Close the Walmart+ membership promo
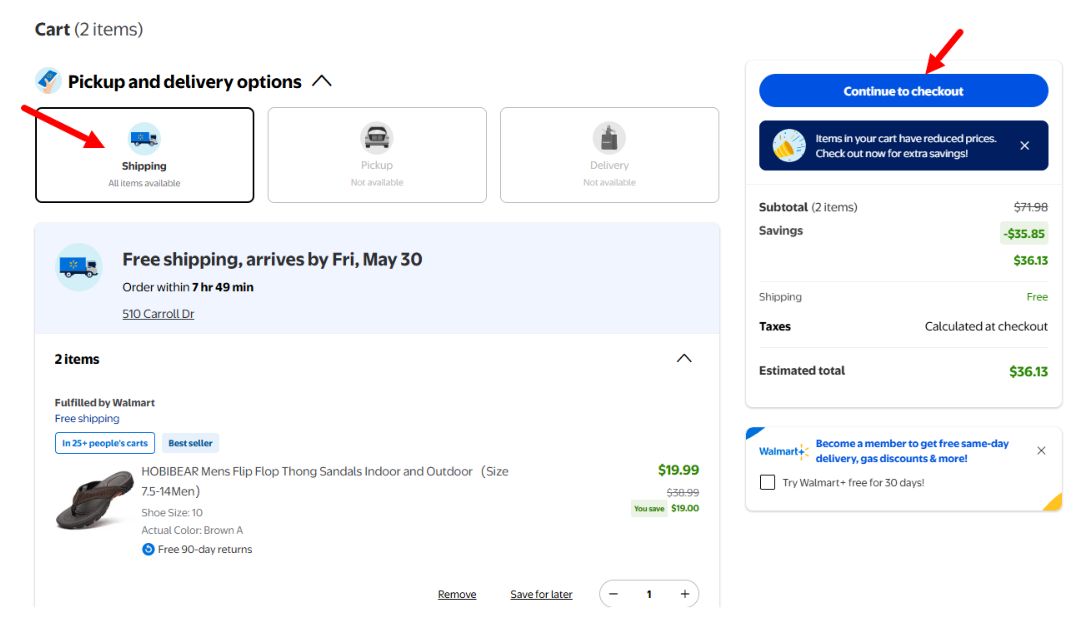 (1041, 451)
